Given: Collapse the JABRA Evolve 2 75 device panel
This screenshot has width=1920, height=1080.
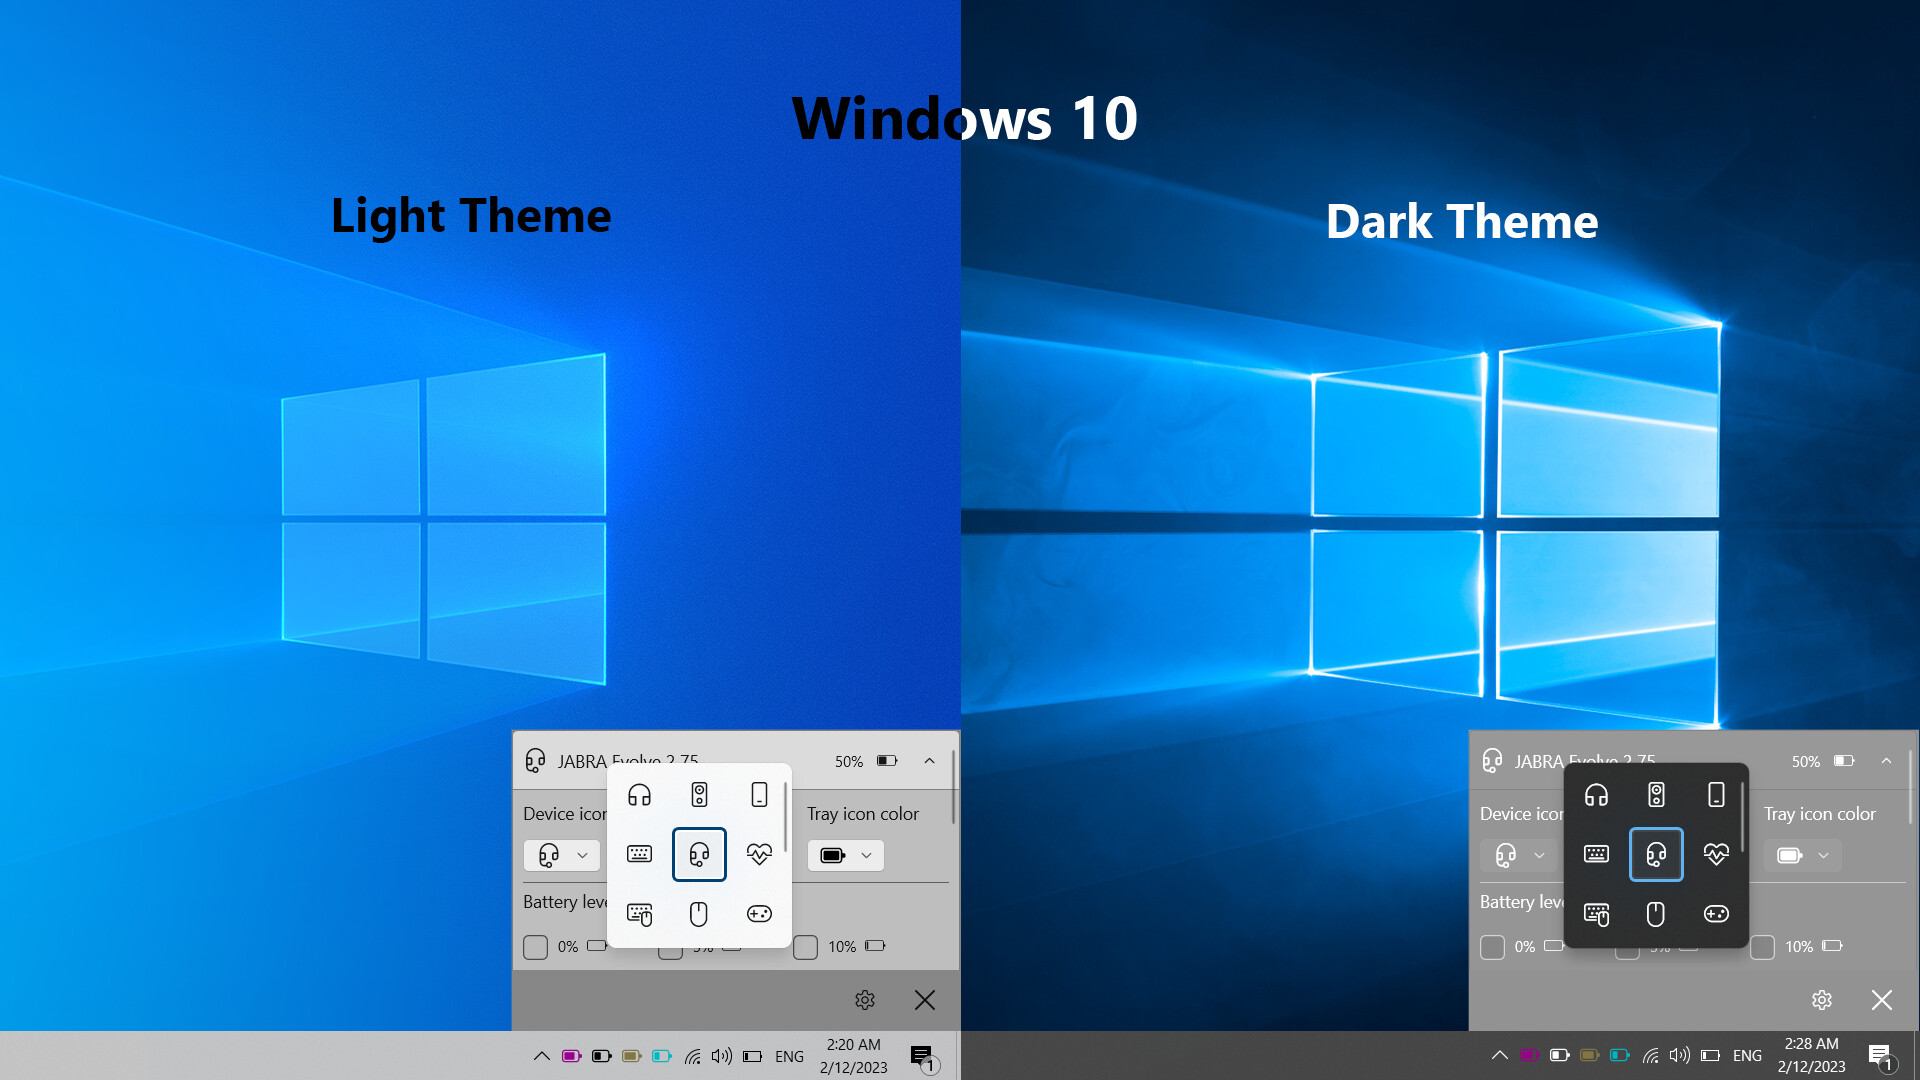Looking at the screenshot, I should [928, 761].
